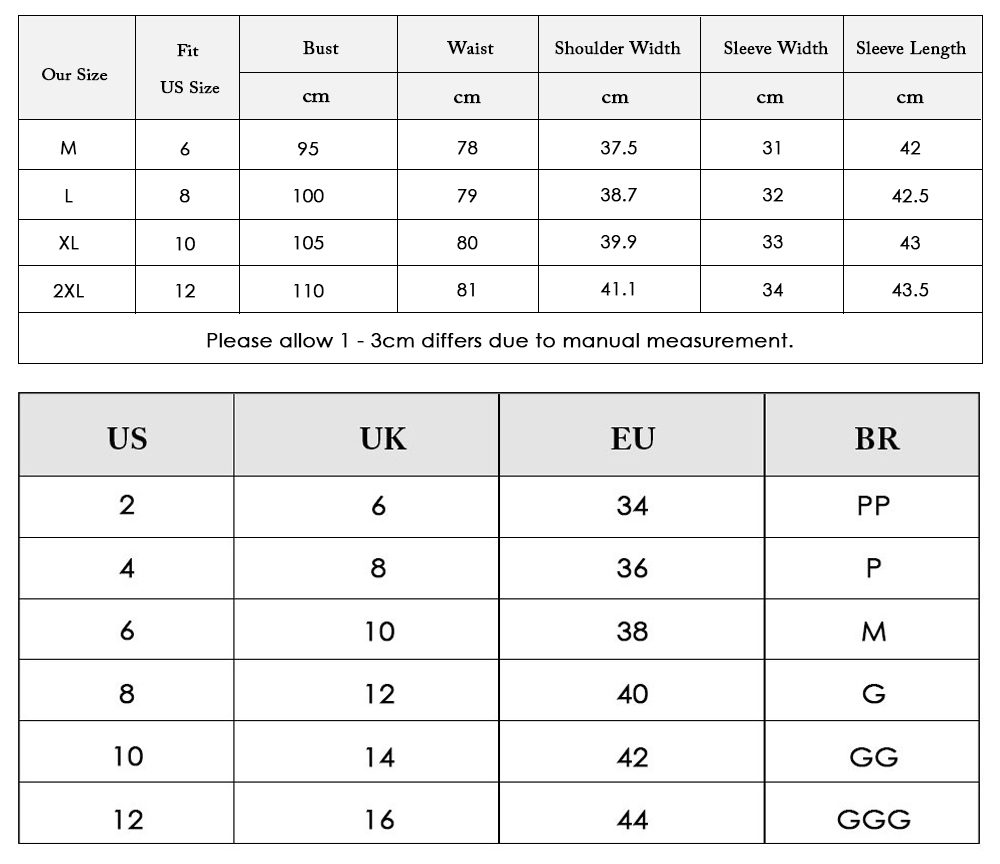This screenshot has height=864, width=1000.
Task: Select the manual measurement note text
Action: (x=500, y=340)
